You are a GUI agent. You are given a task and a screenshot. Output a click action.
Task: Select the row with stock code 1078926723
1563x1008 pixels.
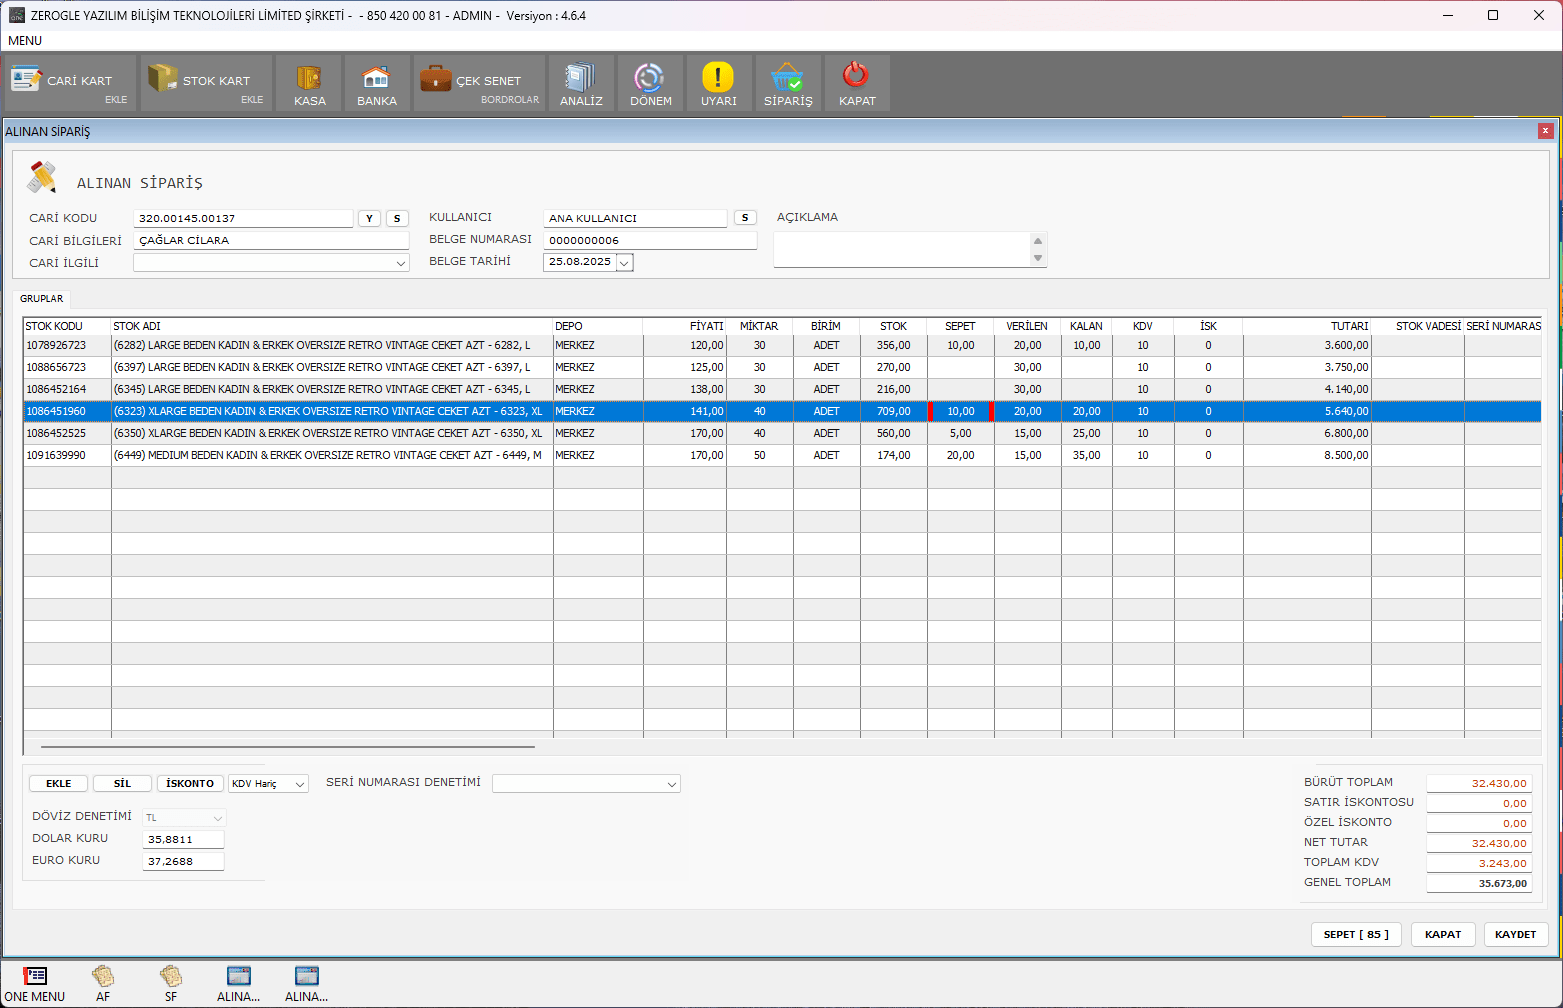pos(782,345)
